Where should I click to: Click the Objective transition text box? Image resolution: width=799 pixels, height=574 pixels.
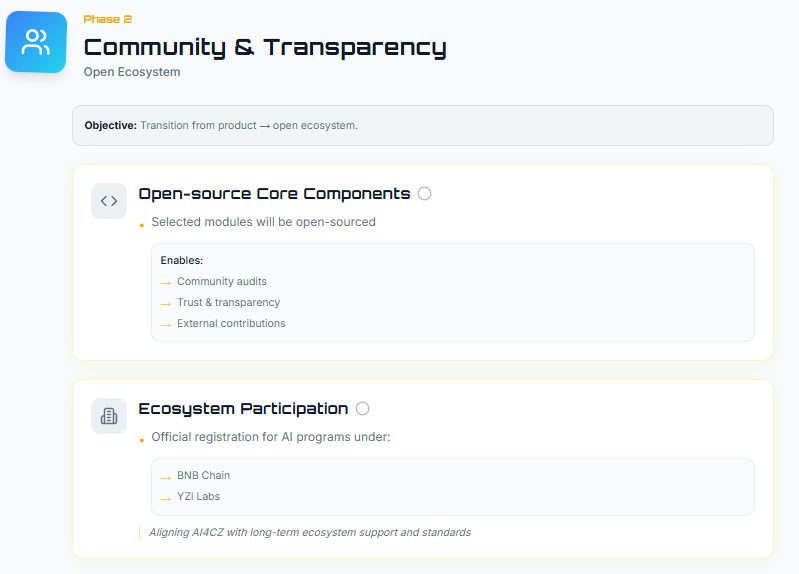tap(423, 125)
